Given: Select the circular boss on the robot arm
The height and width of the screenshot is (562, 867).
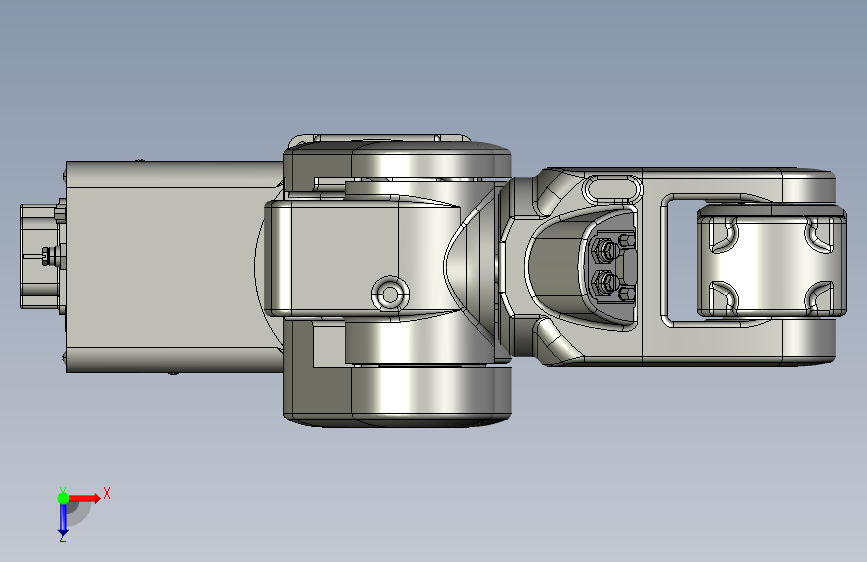Looking at the screenshot, I should [390, 294].
